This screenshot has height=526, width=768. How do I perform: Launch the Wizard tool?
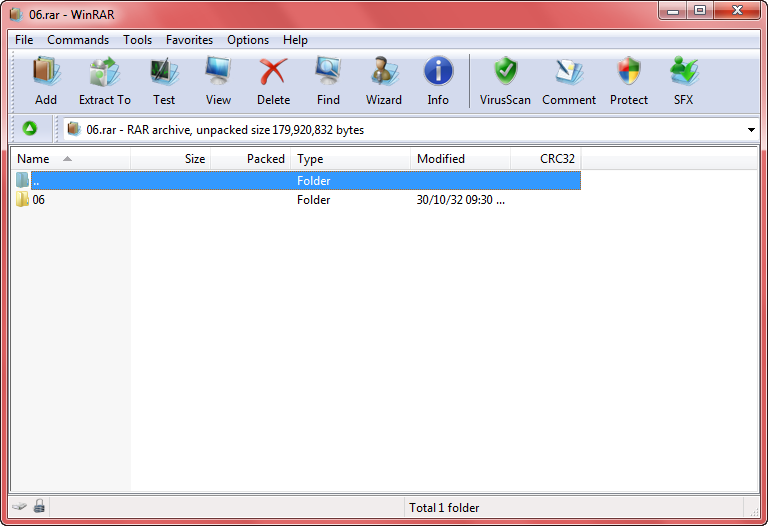coord(384,72)
